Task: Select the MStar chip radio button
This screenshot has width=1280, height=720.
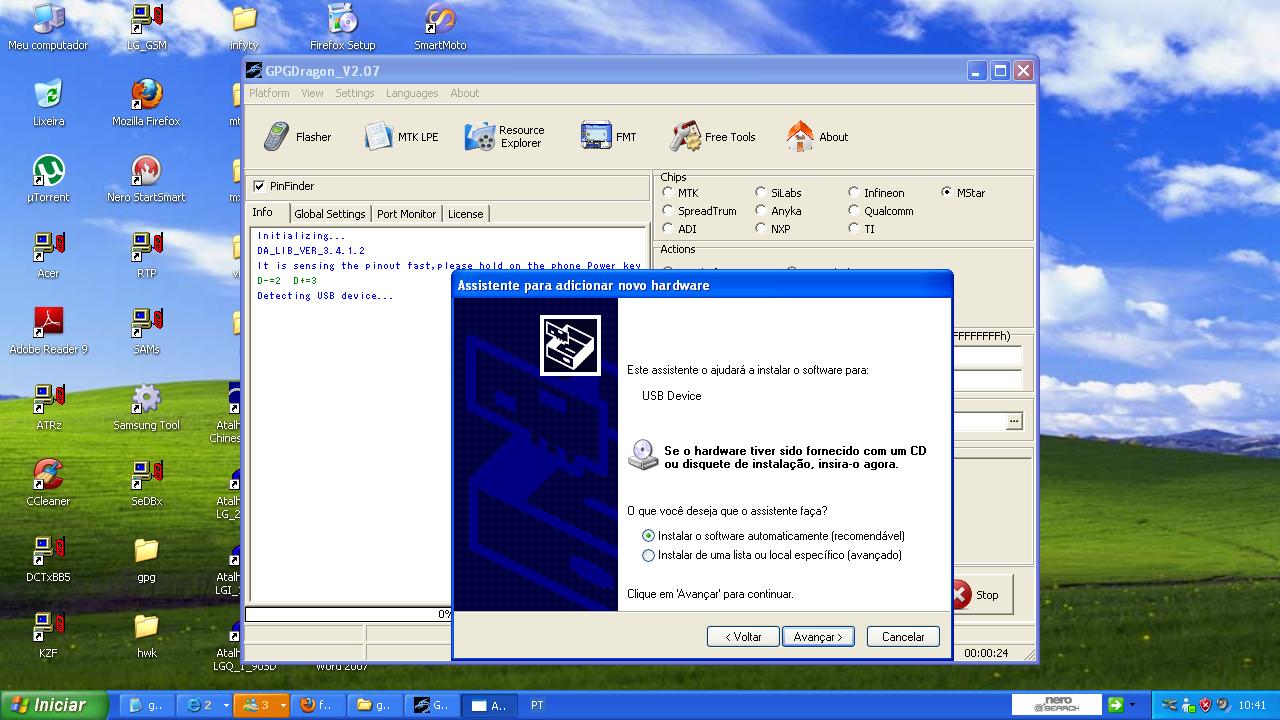Action: tap(947, 192)
